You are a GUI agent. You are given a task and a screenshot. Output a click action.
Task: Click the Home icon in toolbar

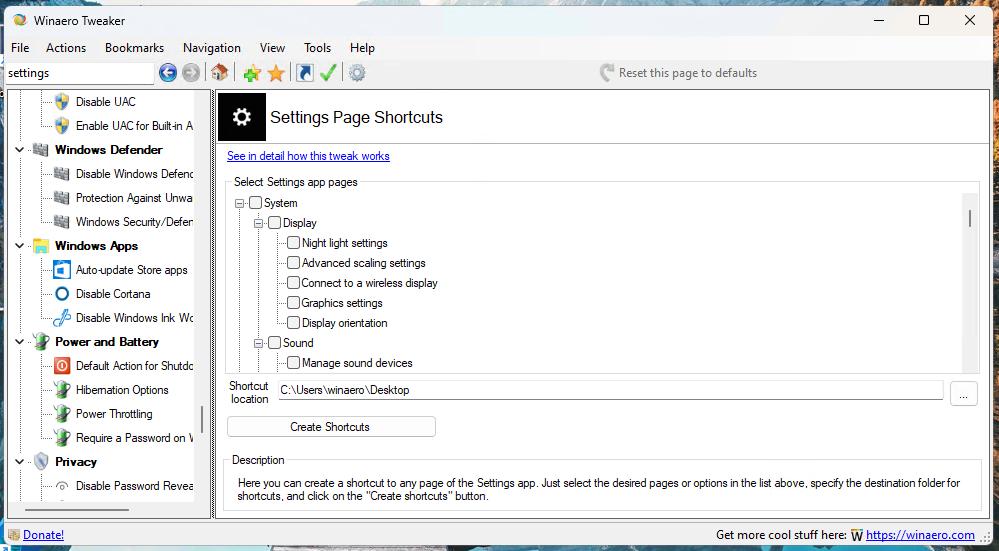point(220,73)
